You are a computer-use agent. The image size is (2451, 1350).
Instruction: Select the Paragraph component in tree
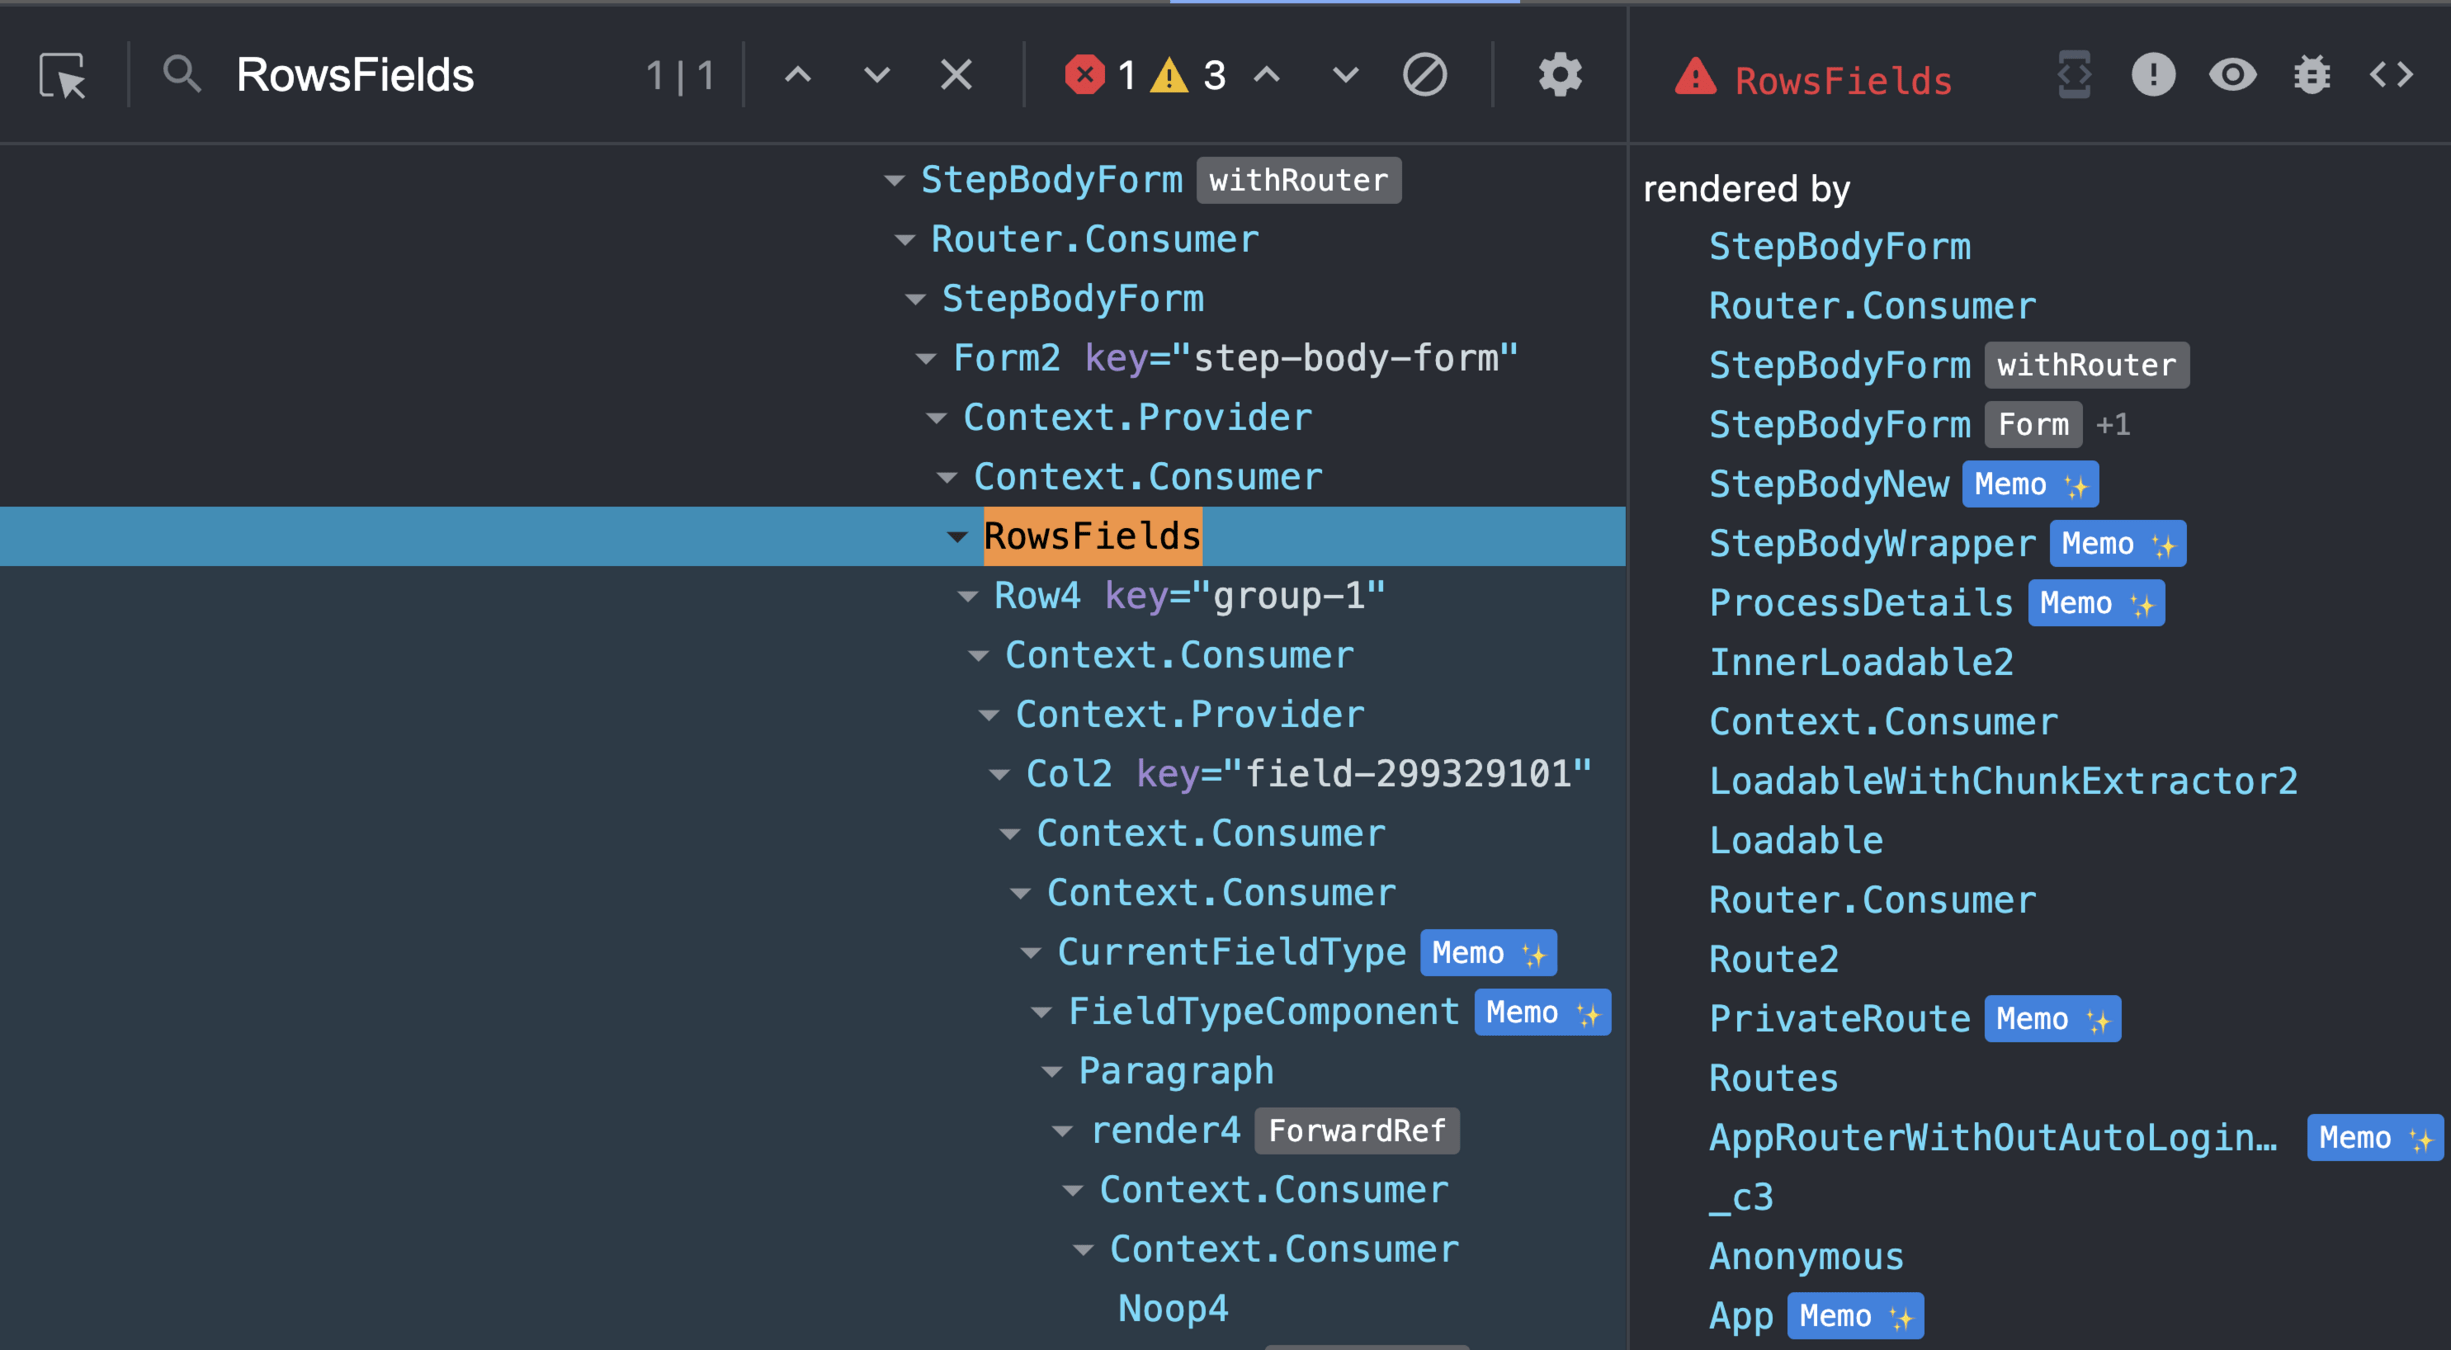pyautogui.click(x=1175, y=1071)
